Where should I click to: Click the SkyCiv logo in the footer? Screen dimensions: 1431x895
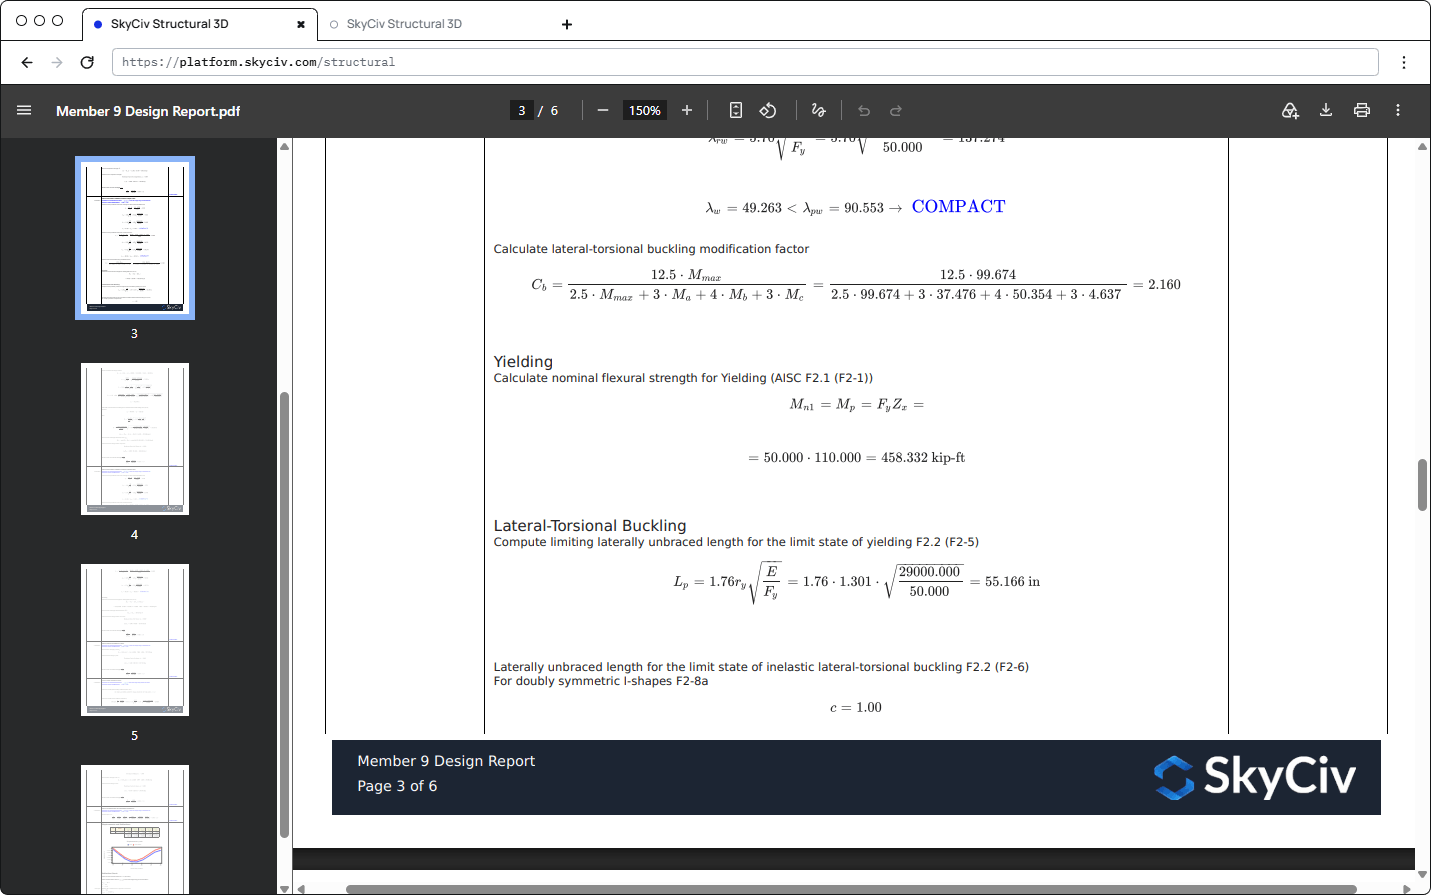(x=1255, y=777)
